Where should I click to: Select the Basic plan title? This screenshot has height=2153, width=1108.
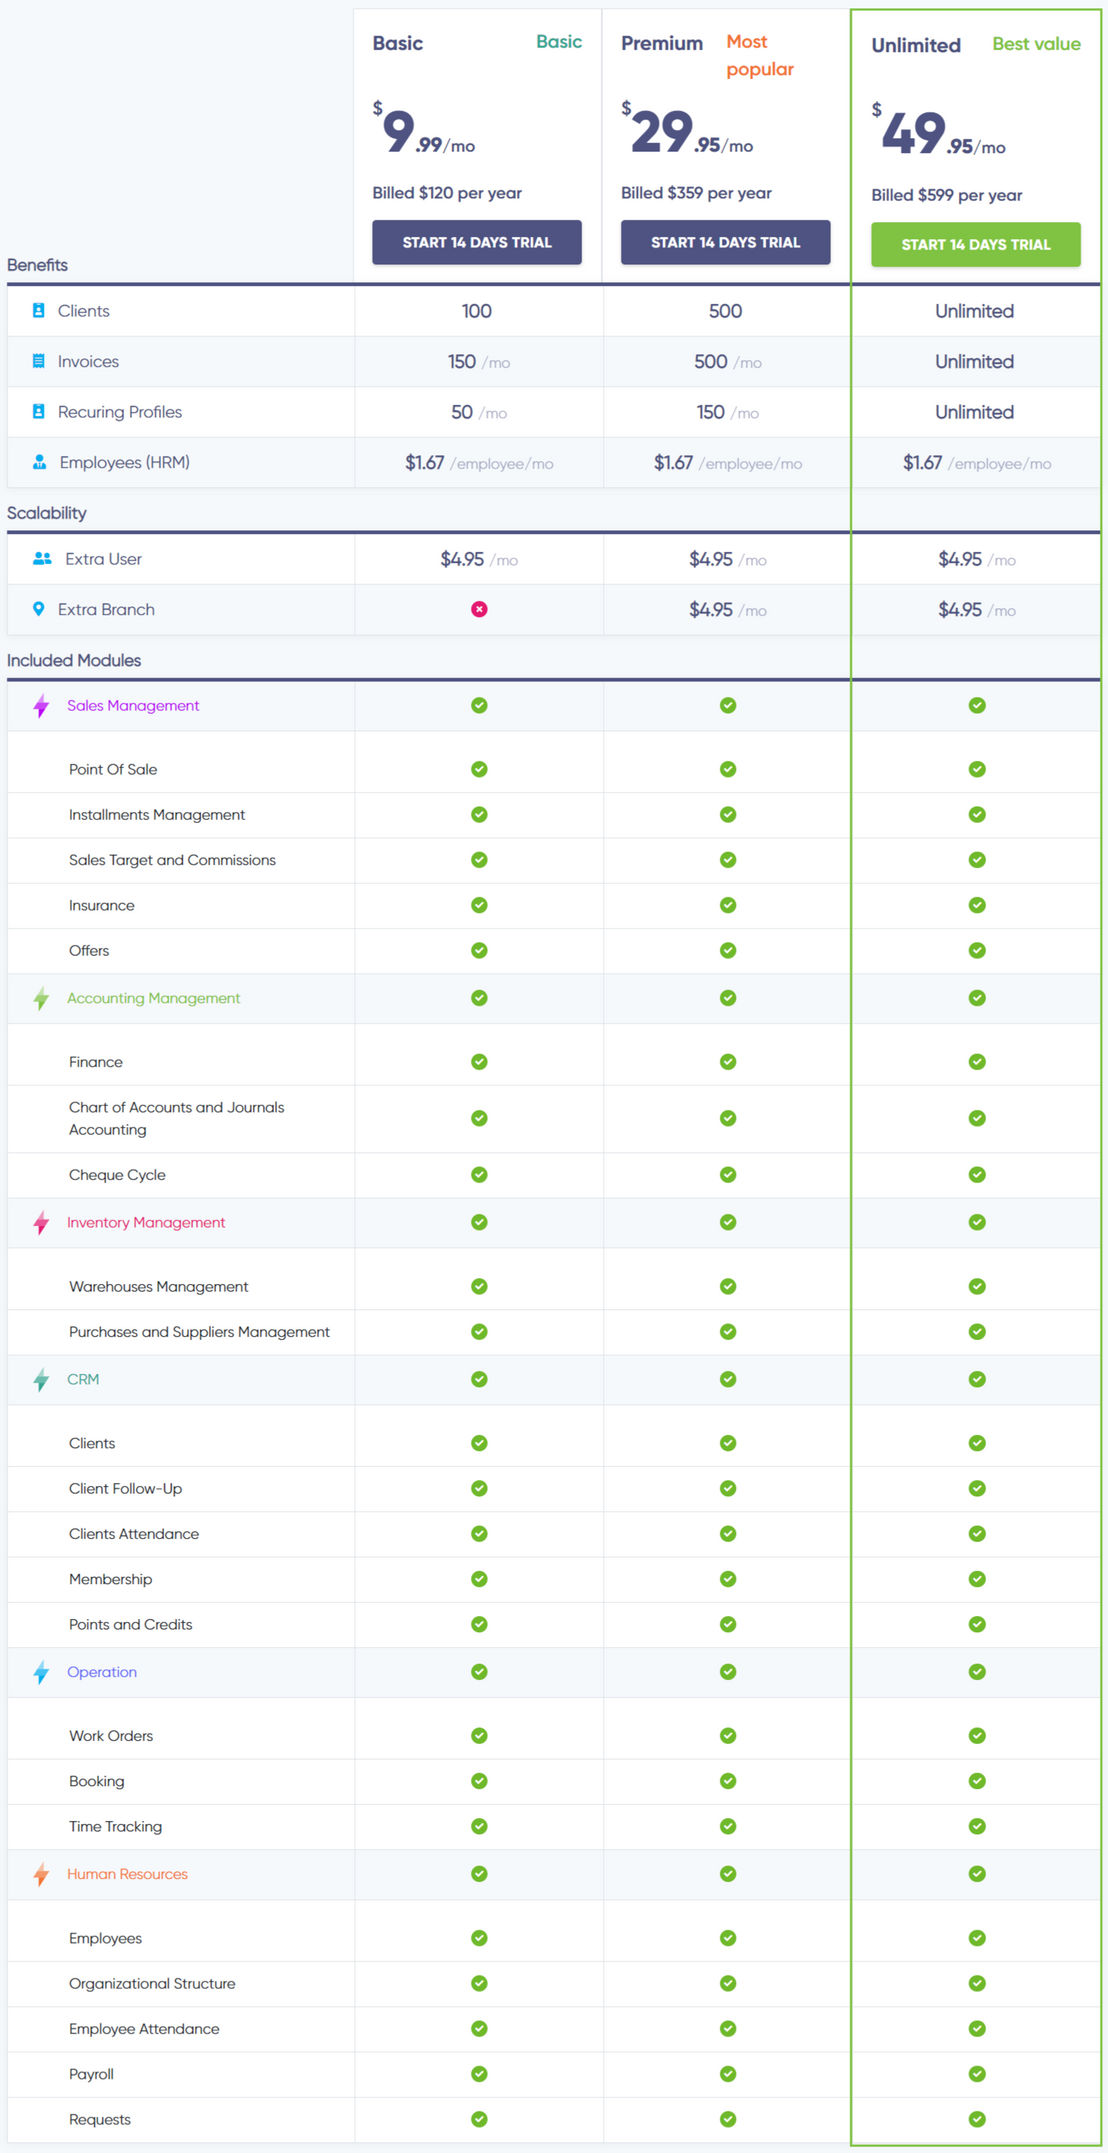(x=398, y=43)
